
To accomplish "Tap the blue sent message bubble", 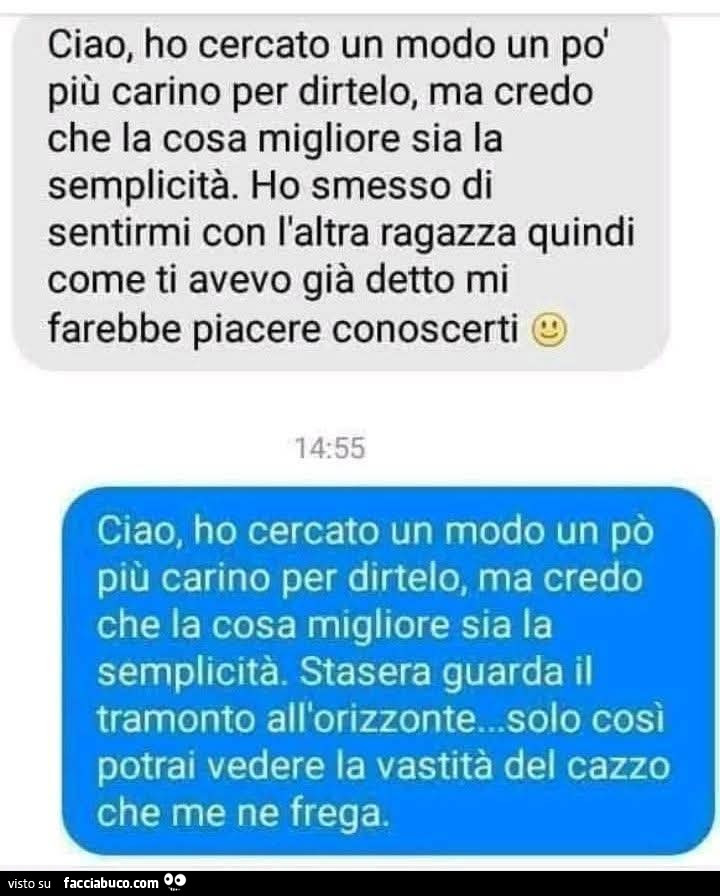I will coord(389,671).
